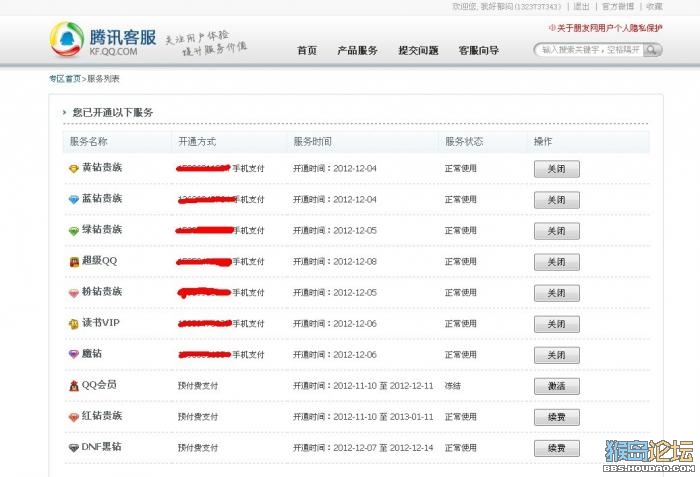Click 续费 button for 红钻贵族

click(x=557, y=417)
